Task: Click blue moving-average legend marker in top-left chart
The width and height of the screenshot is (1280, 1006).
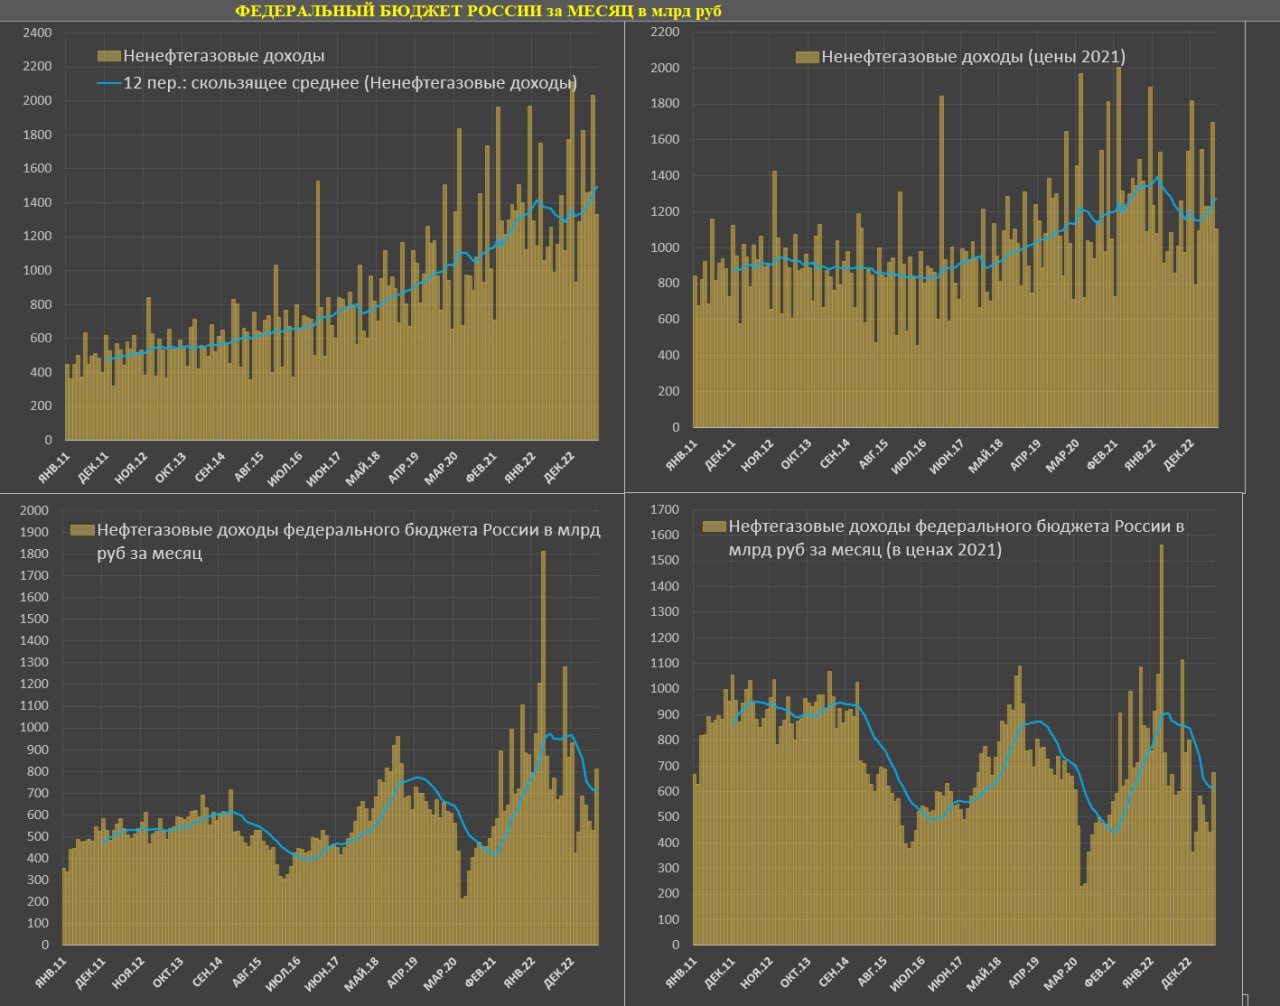Action: (109, 83)
